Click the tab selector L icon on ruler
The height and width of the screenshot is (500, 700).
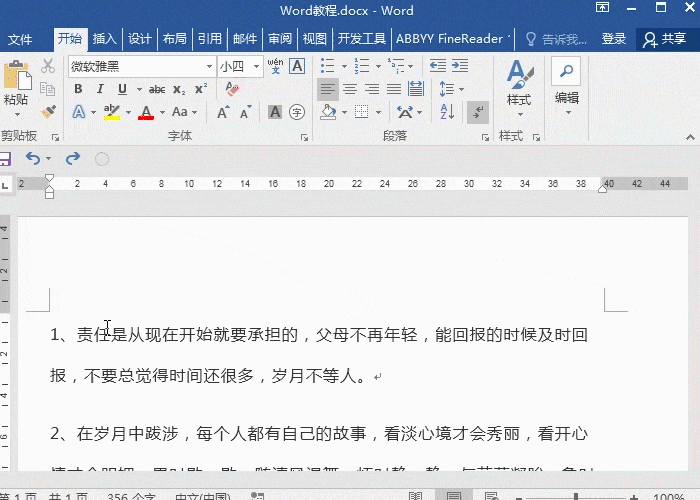coord(6,185)
